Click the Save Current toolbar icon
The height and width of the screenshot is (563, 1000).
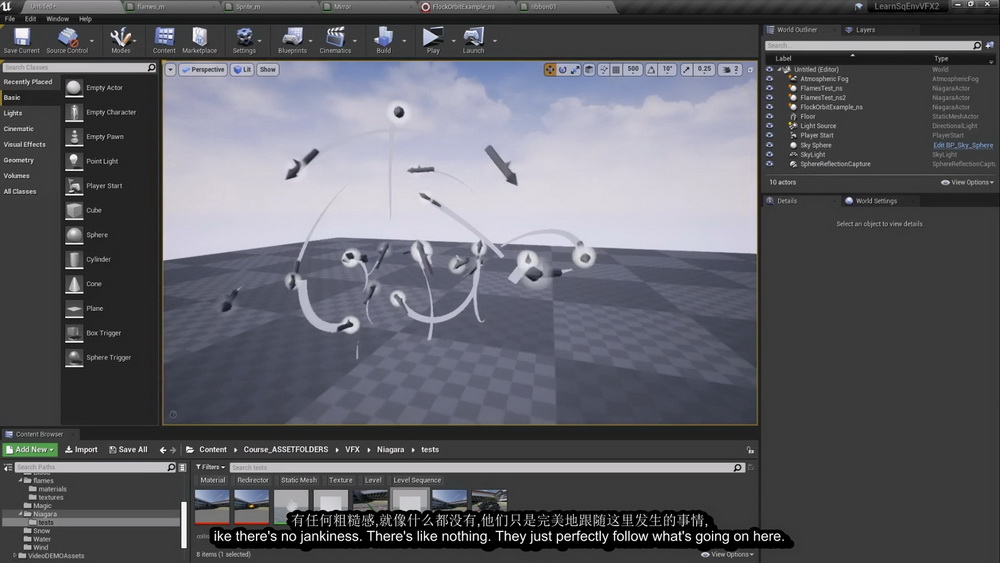coord(22,40)
